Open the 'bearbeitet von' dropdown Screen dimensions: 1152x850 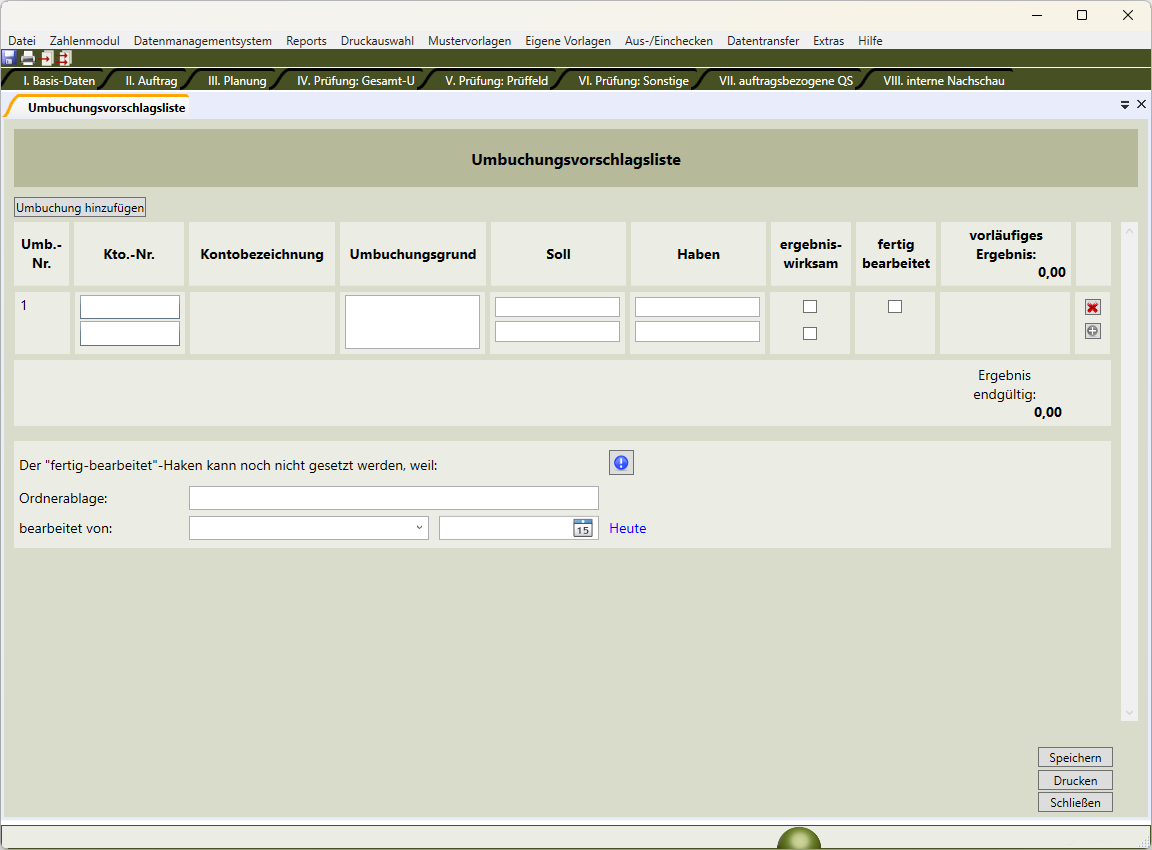(309, 528)
